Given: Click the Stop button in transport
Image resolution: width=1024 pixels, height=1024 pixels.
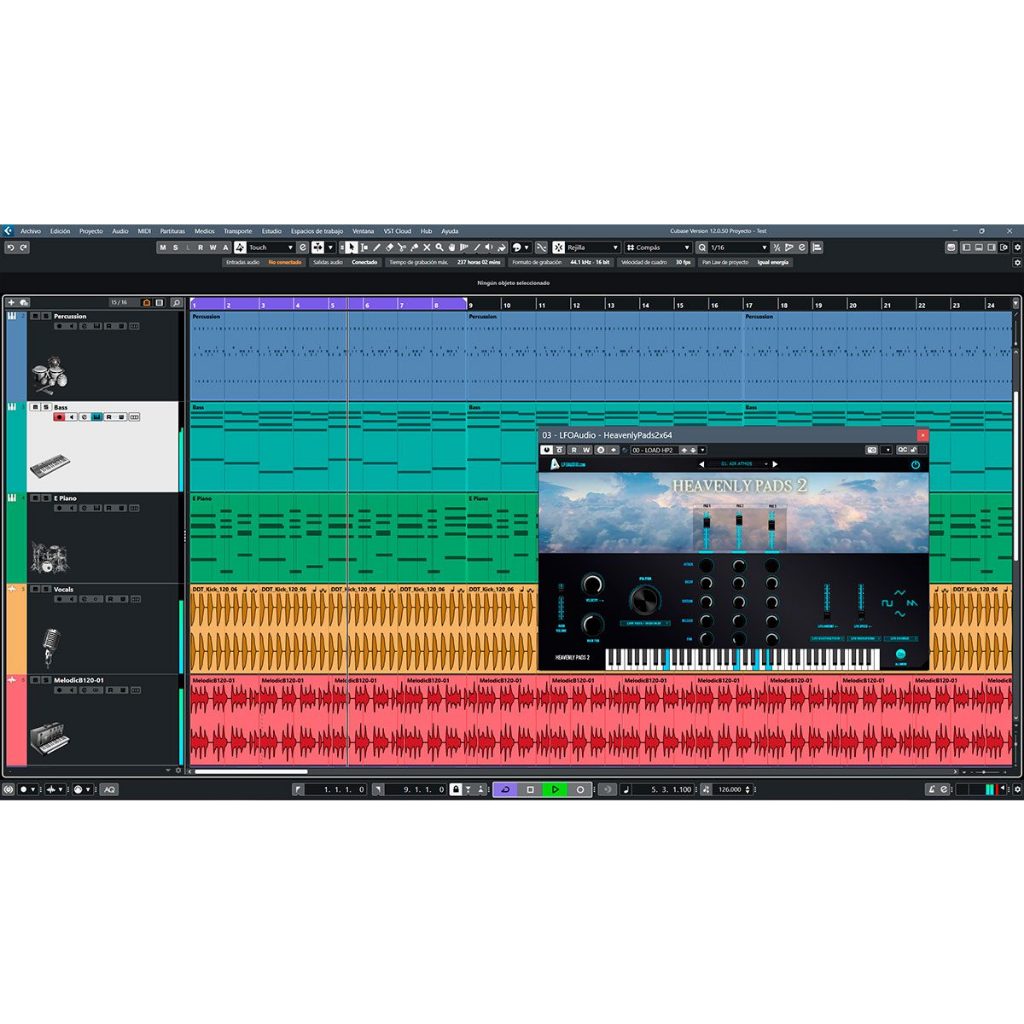Looking at the screenshot, I should [530, 790].
